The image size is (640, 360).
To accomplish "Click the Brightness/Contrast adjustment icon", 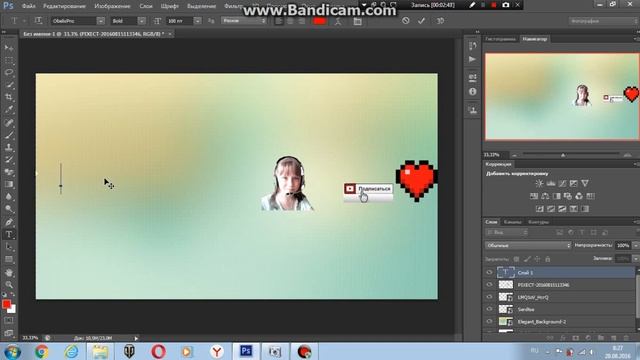I will point(539,183).
